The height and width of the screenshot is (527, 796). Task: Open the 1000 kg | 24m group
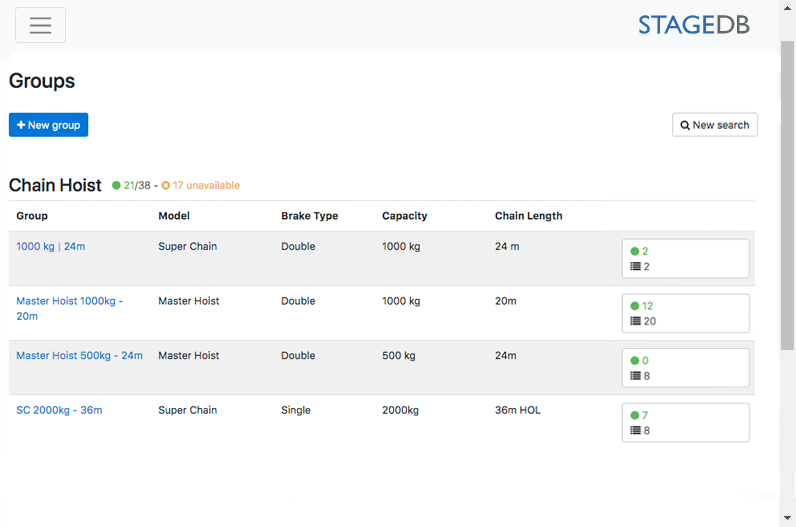51,246
